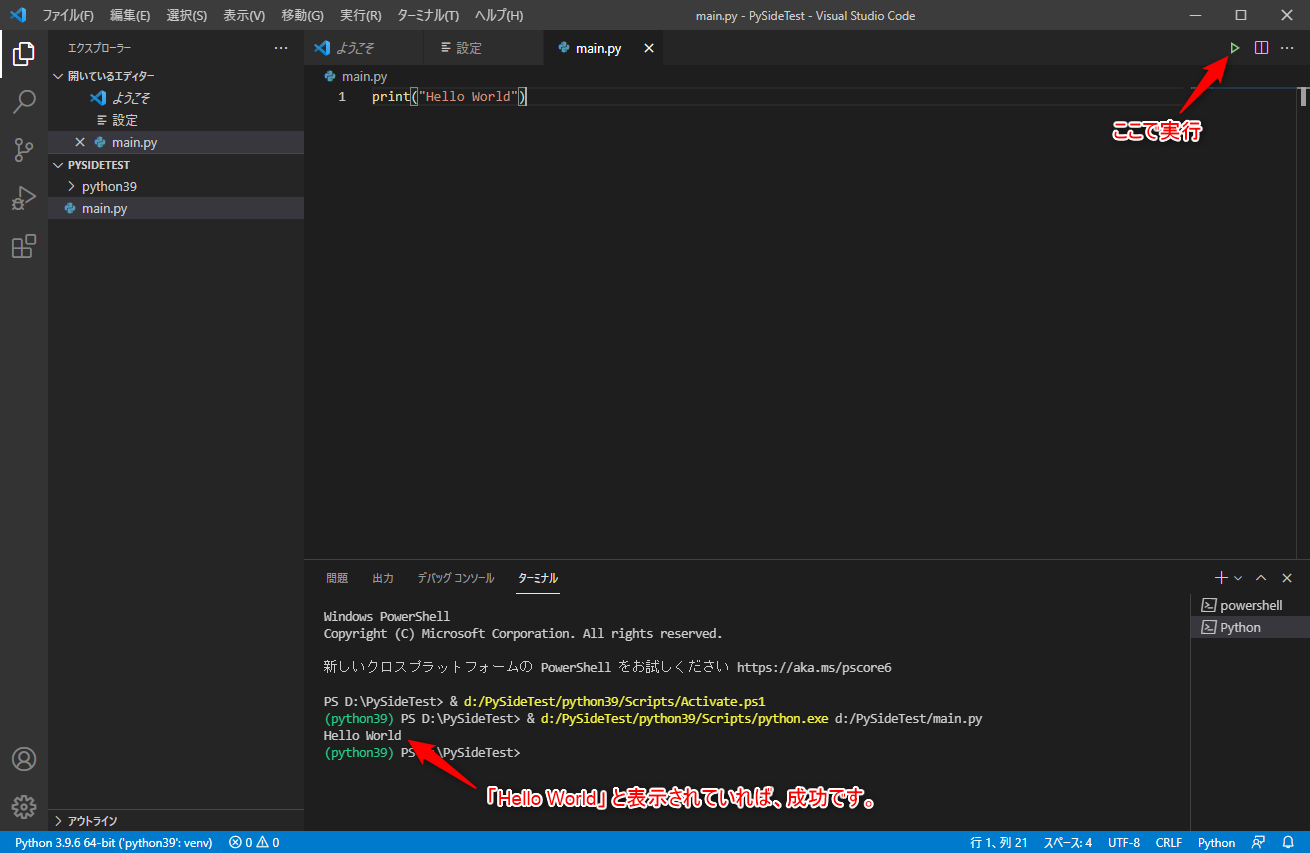
Task: Open the Explorer view in activity bar
Action: coord(24,54)
